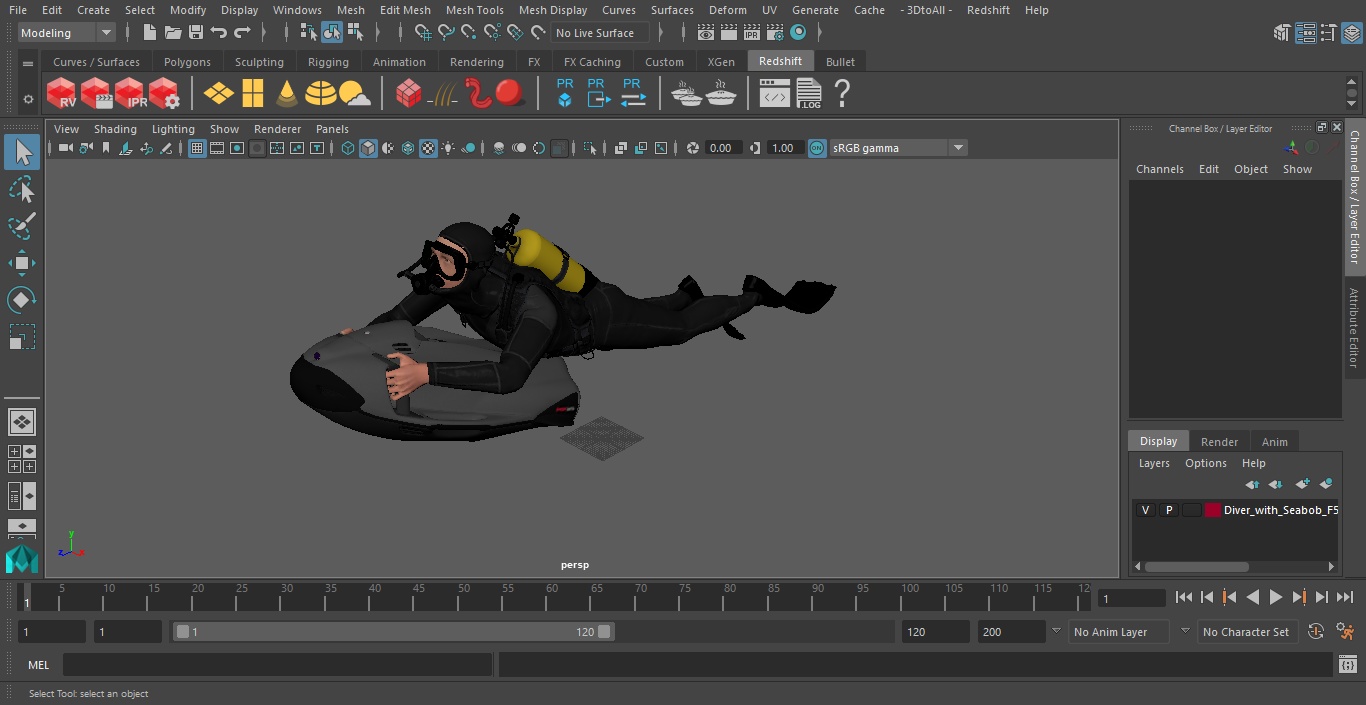The image size is (1366, 705).
Task: Open the Redshift menu in menu bar
Action: [988, 10]
